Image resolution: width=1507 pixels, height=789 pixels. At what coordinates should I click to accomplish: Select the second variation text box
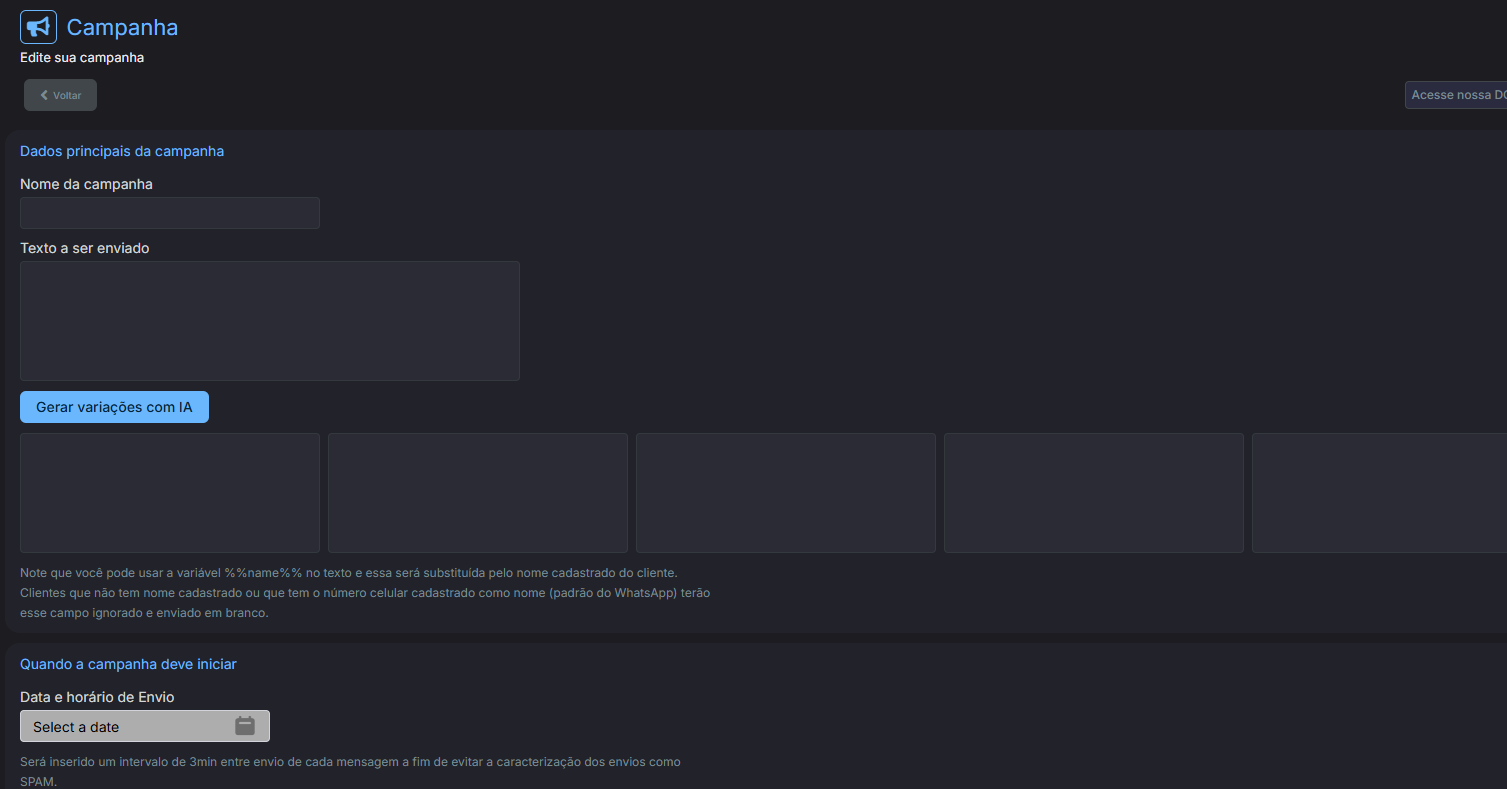[478, 493]
